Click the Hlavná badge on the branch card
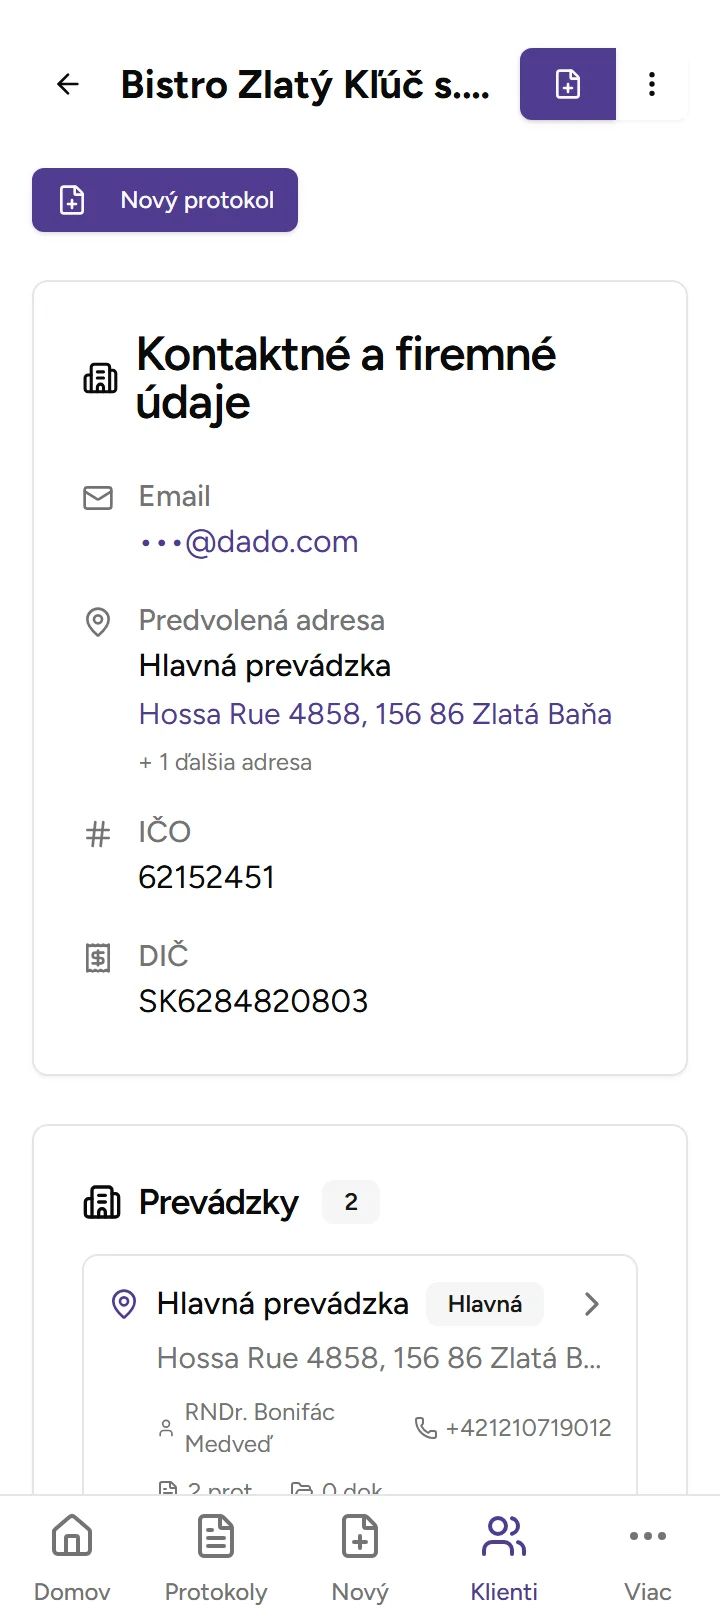The height and width of the screenshot is (1624, 720). [485, 1304]
